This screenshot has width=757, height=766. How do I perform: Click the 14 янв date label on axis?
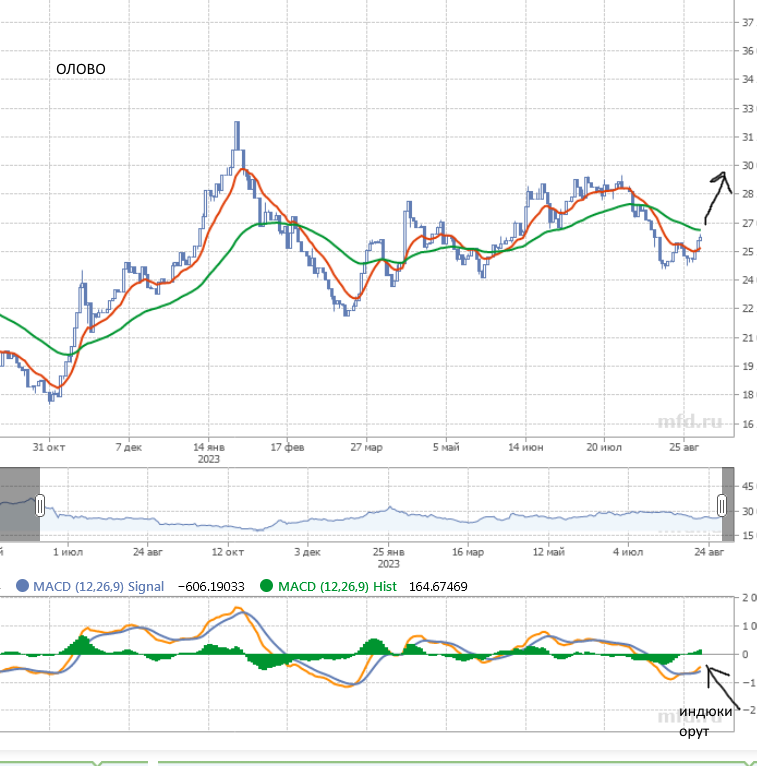(x=208, y=446)
